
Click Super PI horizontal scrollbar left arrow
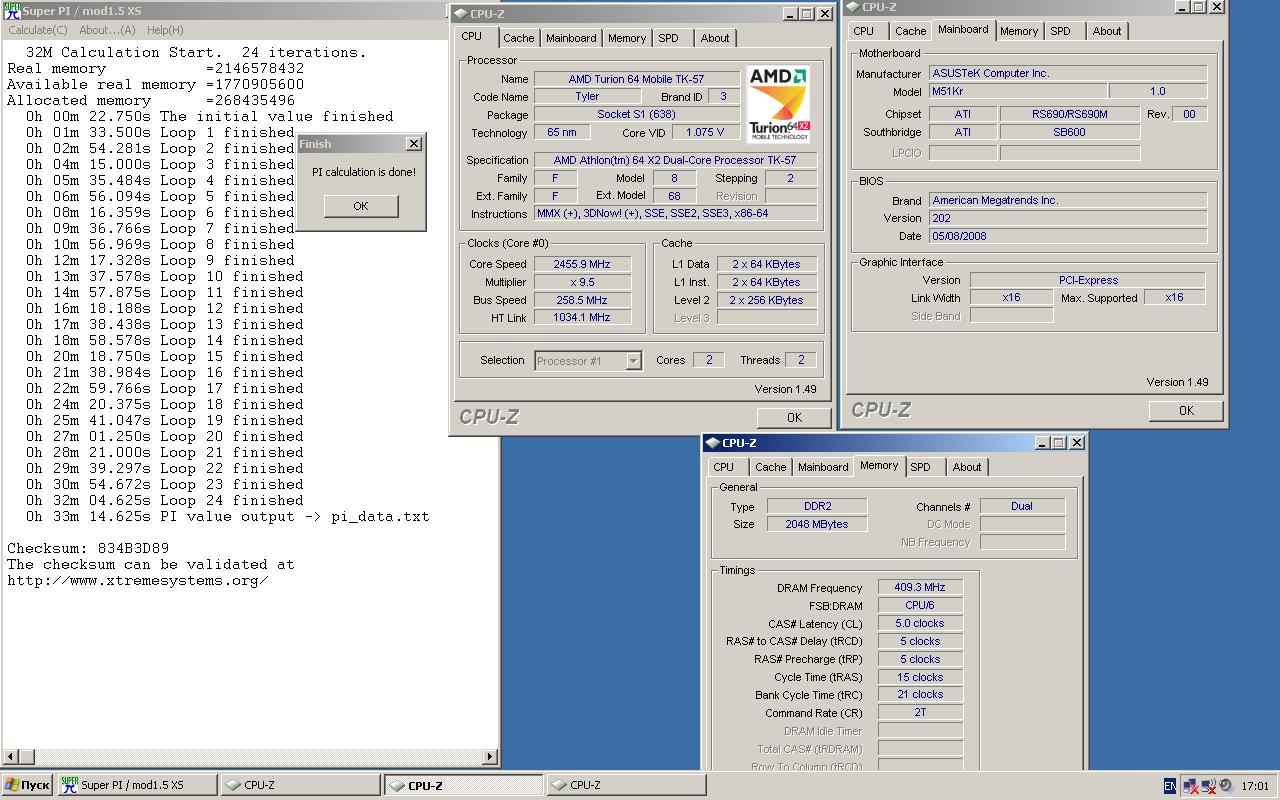click(10, 757)
